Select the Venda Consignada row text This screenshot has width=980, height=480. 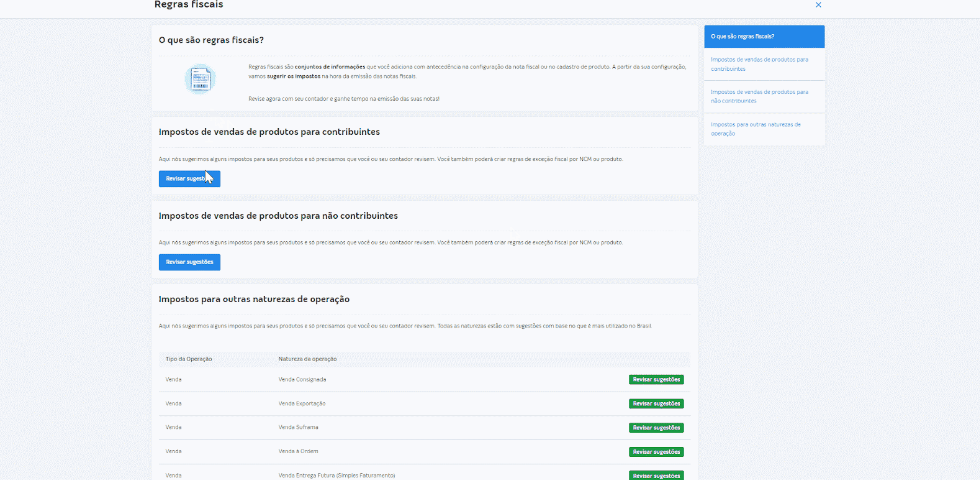(x=302, y=380)
